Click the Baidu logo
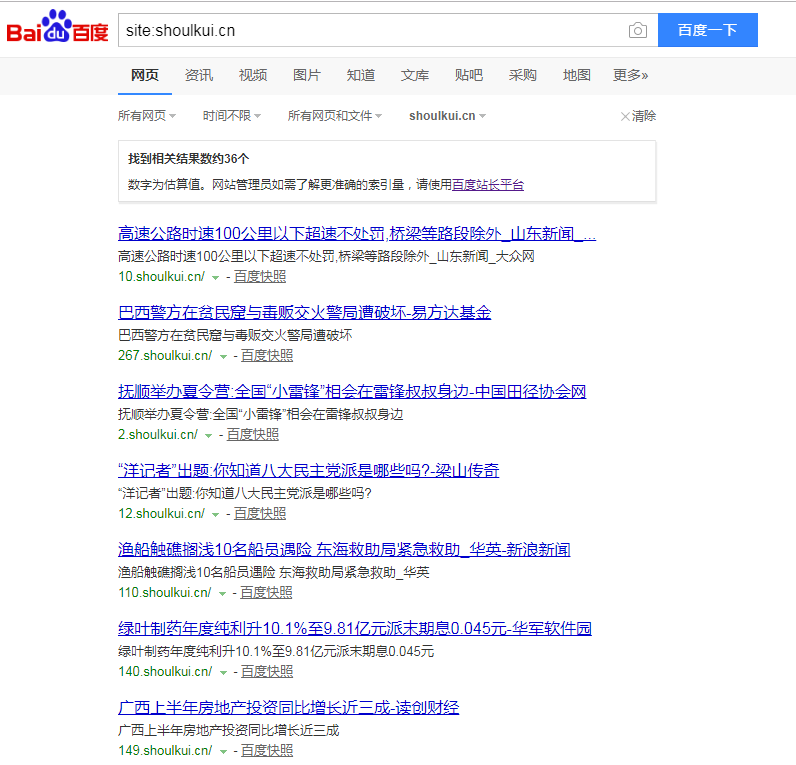Screen dimensions: 796x765 (x=57, y=26)
